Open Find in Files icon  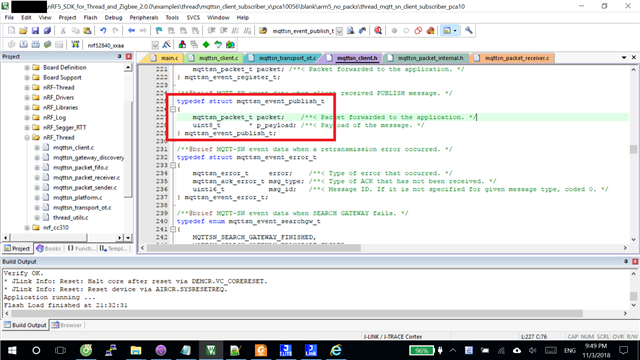[x=263, y=31]
